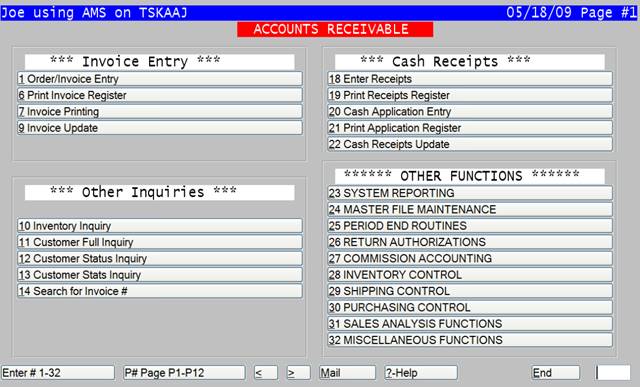Go to previous page with < button
The height and width of the screenshot is (387, 640).
pos(266,373)
